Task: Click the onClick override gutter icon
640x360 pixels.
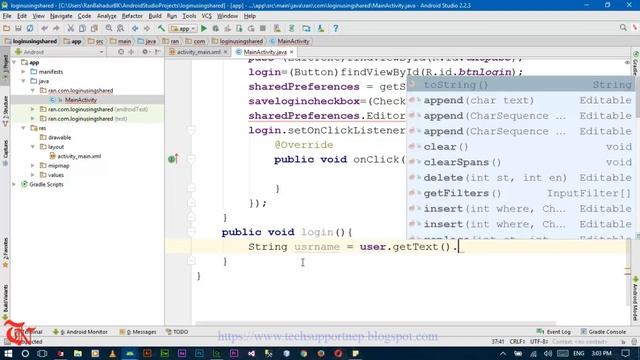Action: (x=173, y=159)
